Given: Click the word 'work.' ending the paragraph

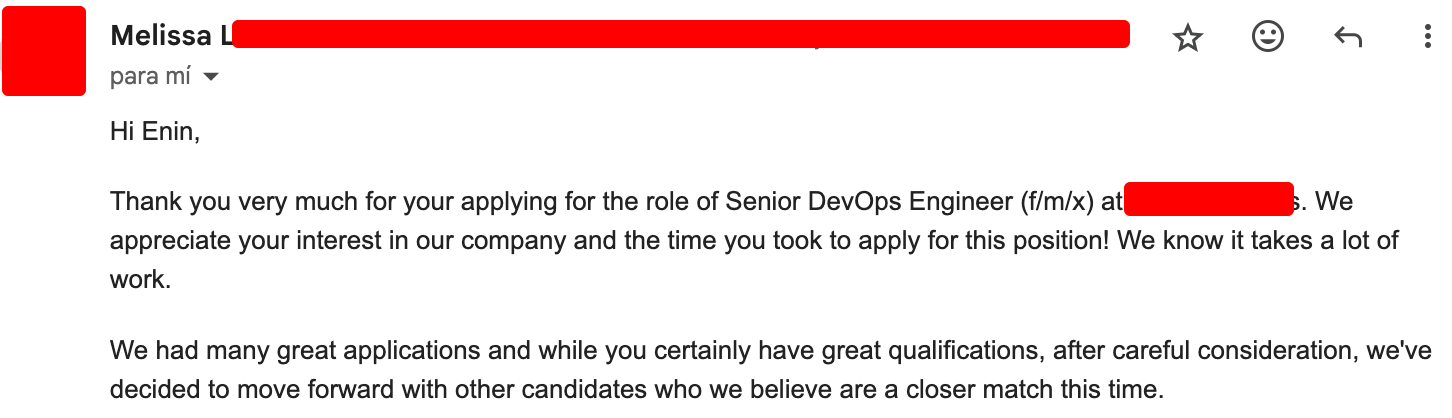Looking at the screenshot, I should (141, 280).
